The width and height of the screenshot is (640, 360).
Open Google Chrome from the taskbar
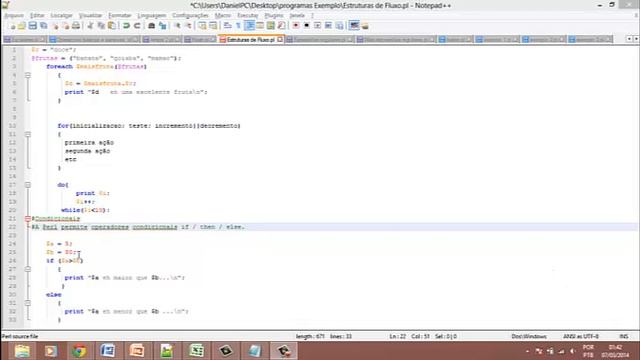pos(80,351)
